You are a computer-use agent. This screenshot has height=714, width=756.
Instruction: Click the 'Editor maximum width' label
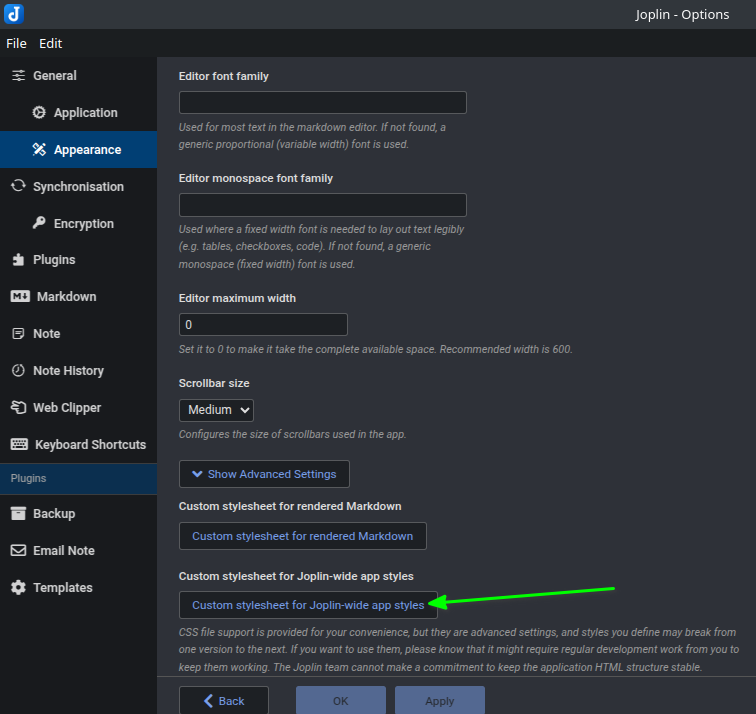click(x=237, y=298)
